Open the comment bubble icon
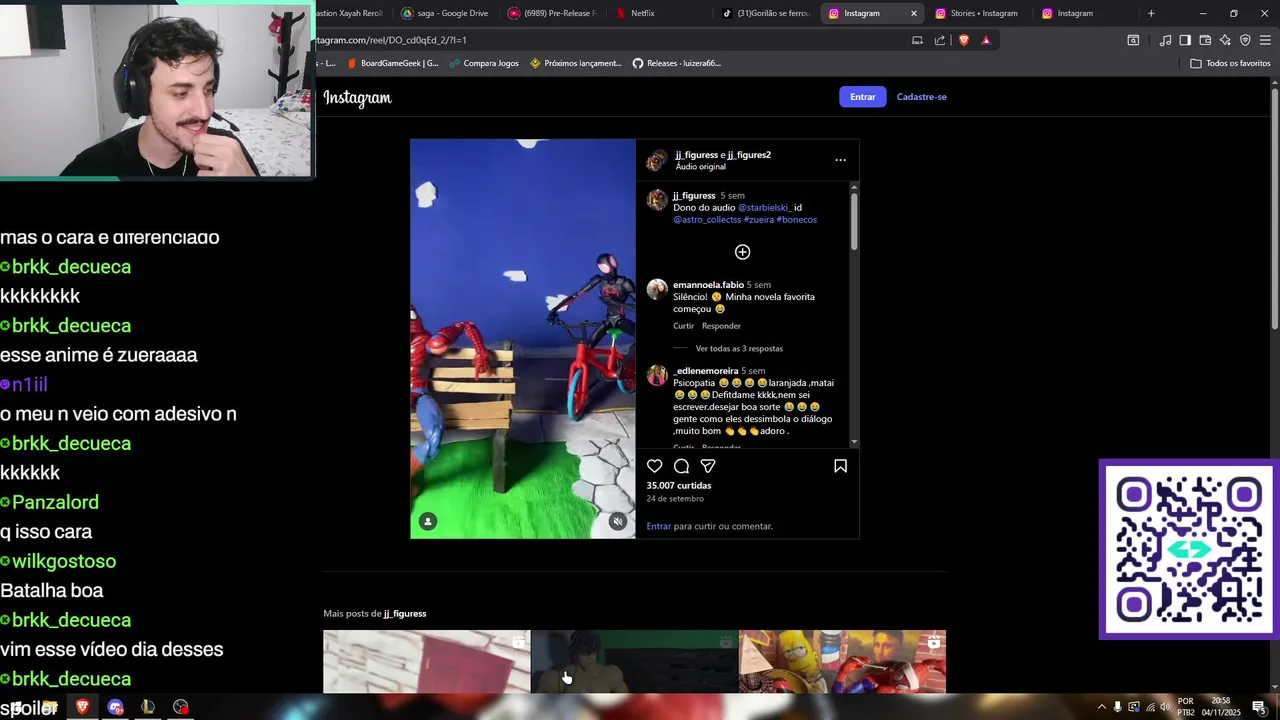 [681, 466]
